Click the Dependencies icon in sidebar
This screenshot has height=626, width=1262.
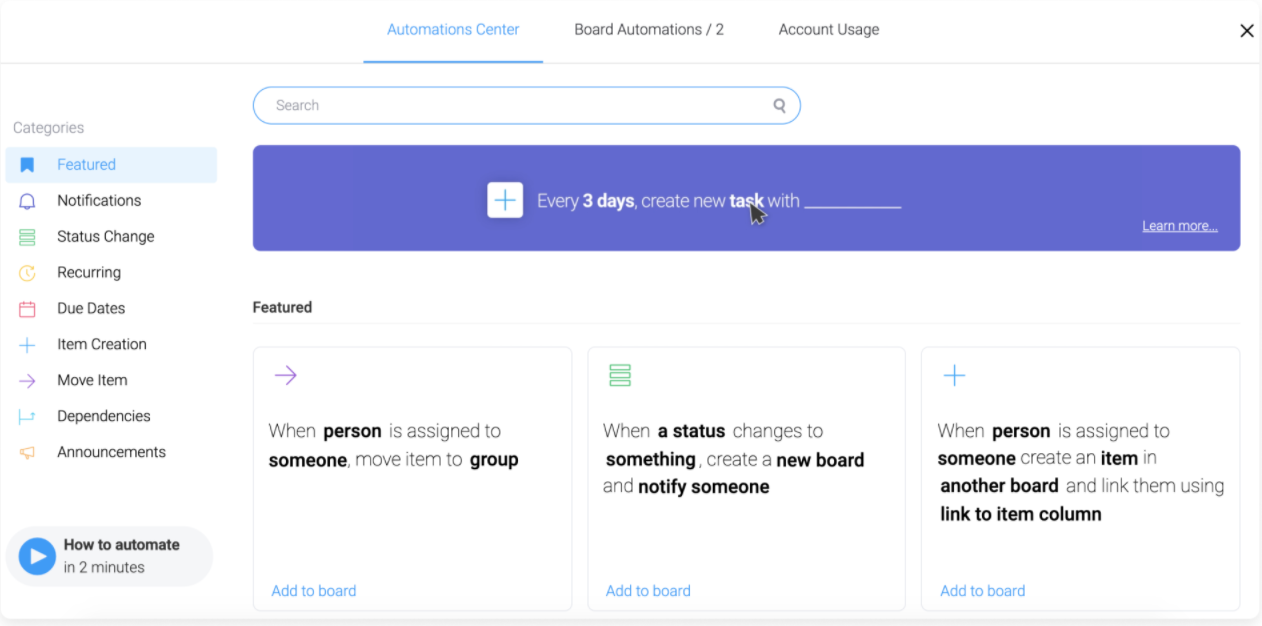27,417
